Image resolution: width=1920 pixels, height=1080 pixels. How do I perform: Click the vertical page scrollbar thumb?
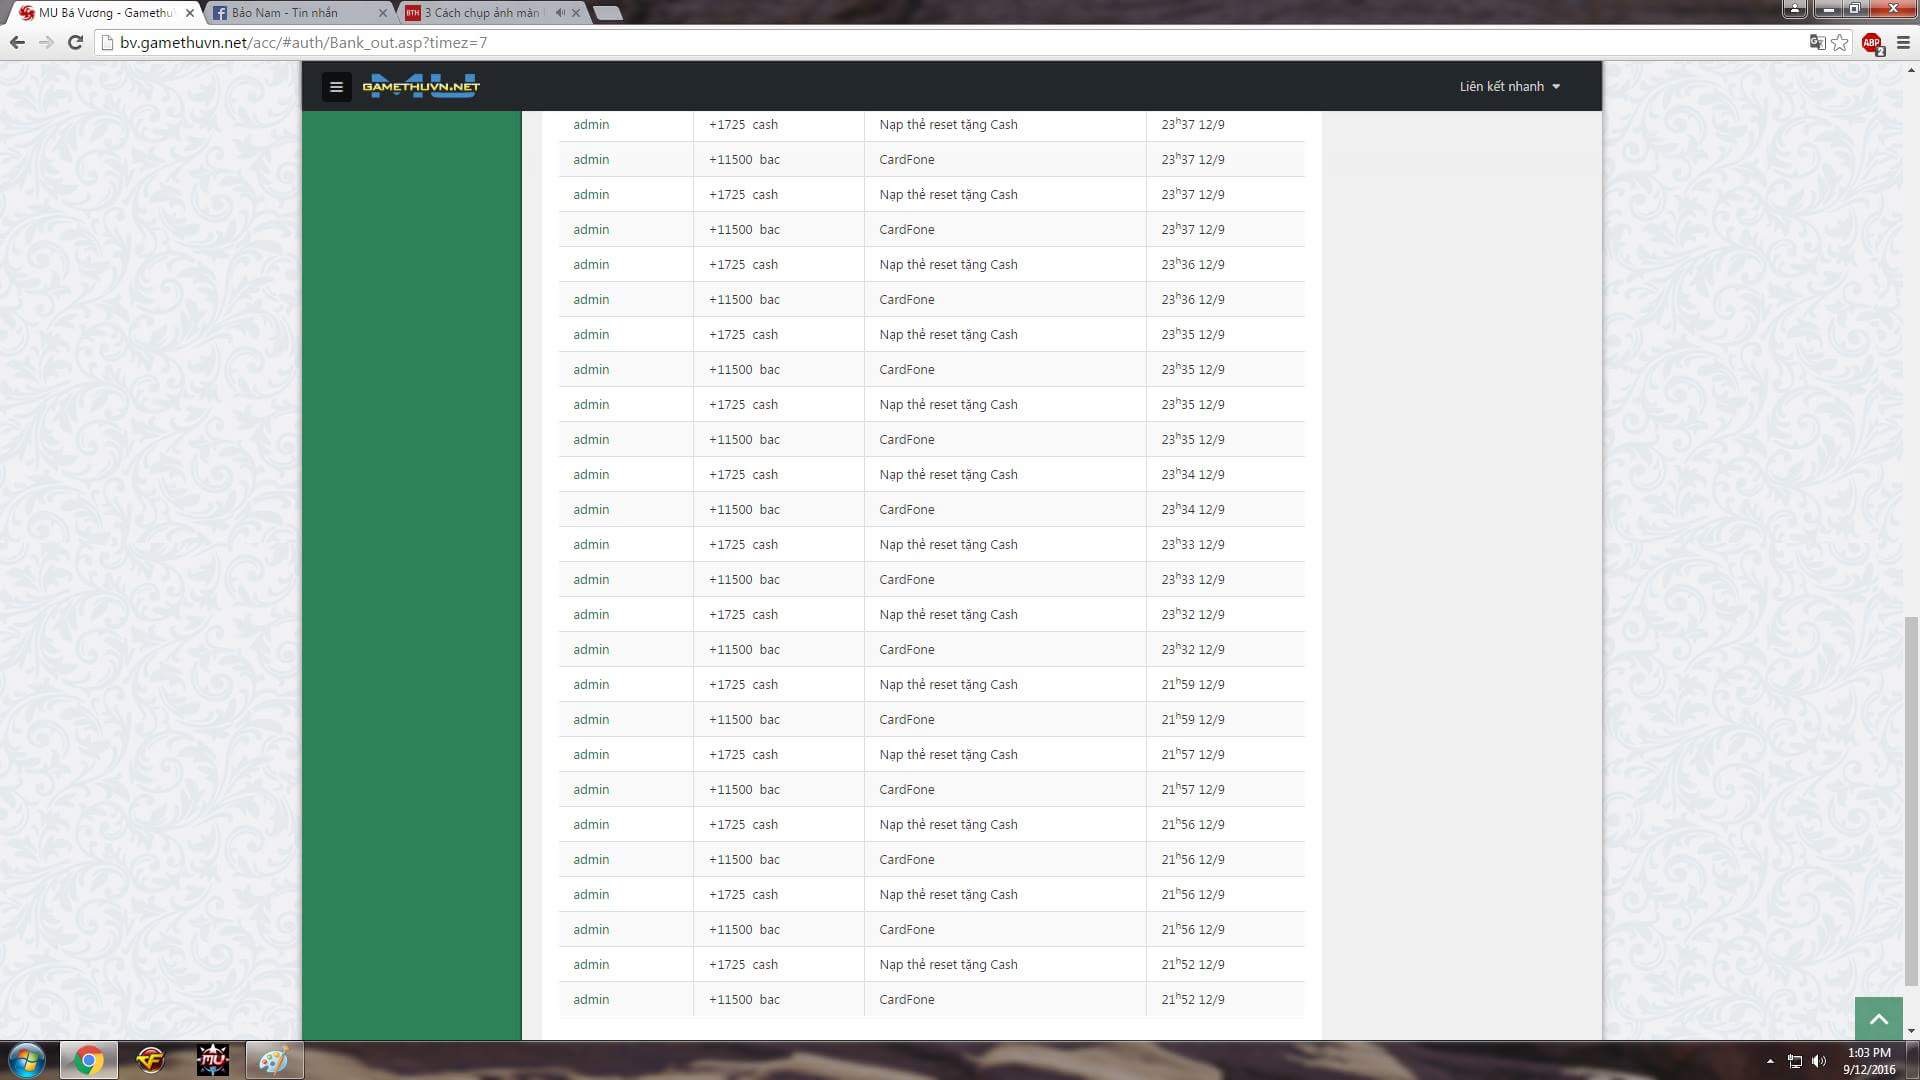1911,800
